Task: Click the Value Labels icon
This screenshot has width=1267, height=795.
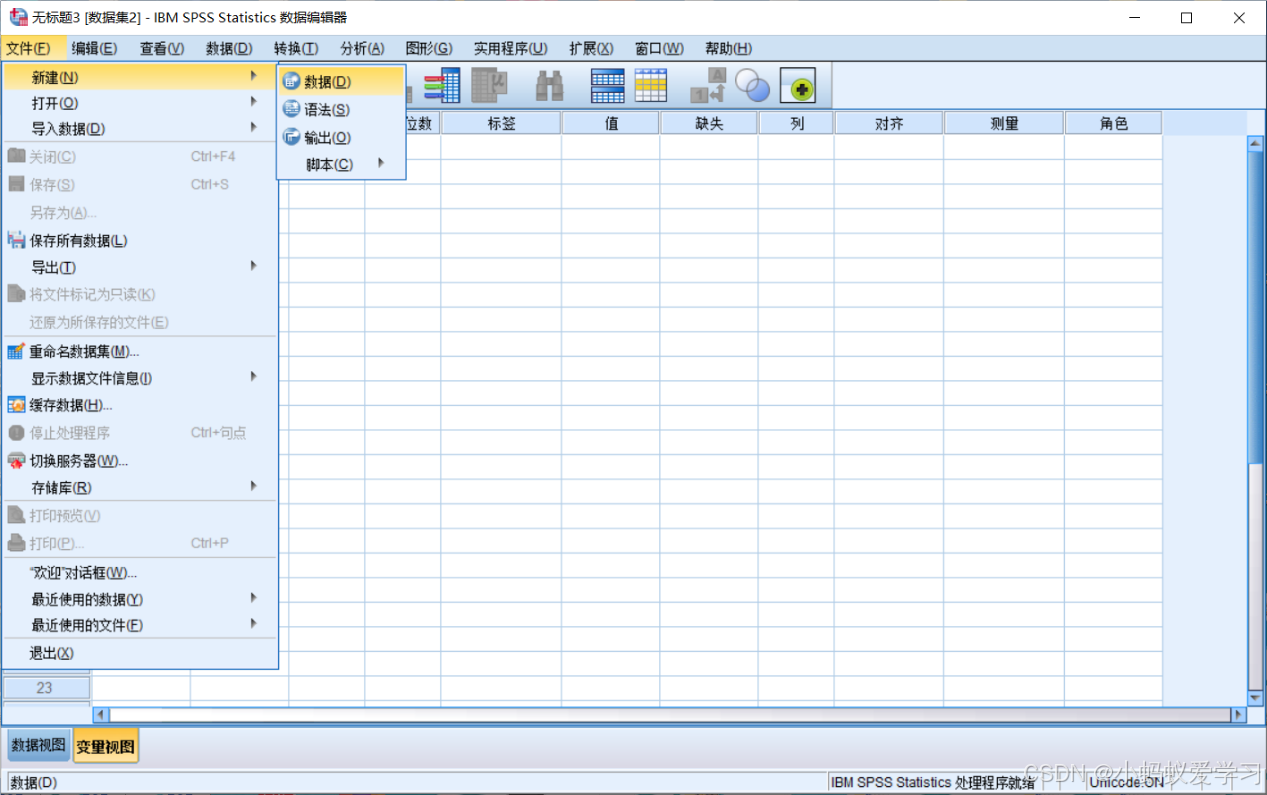Action: pyautogui.click(x=708, y=85)
